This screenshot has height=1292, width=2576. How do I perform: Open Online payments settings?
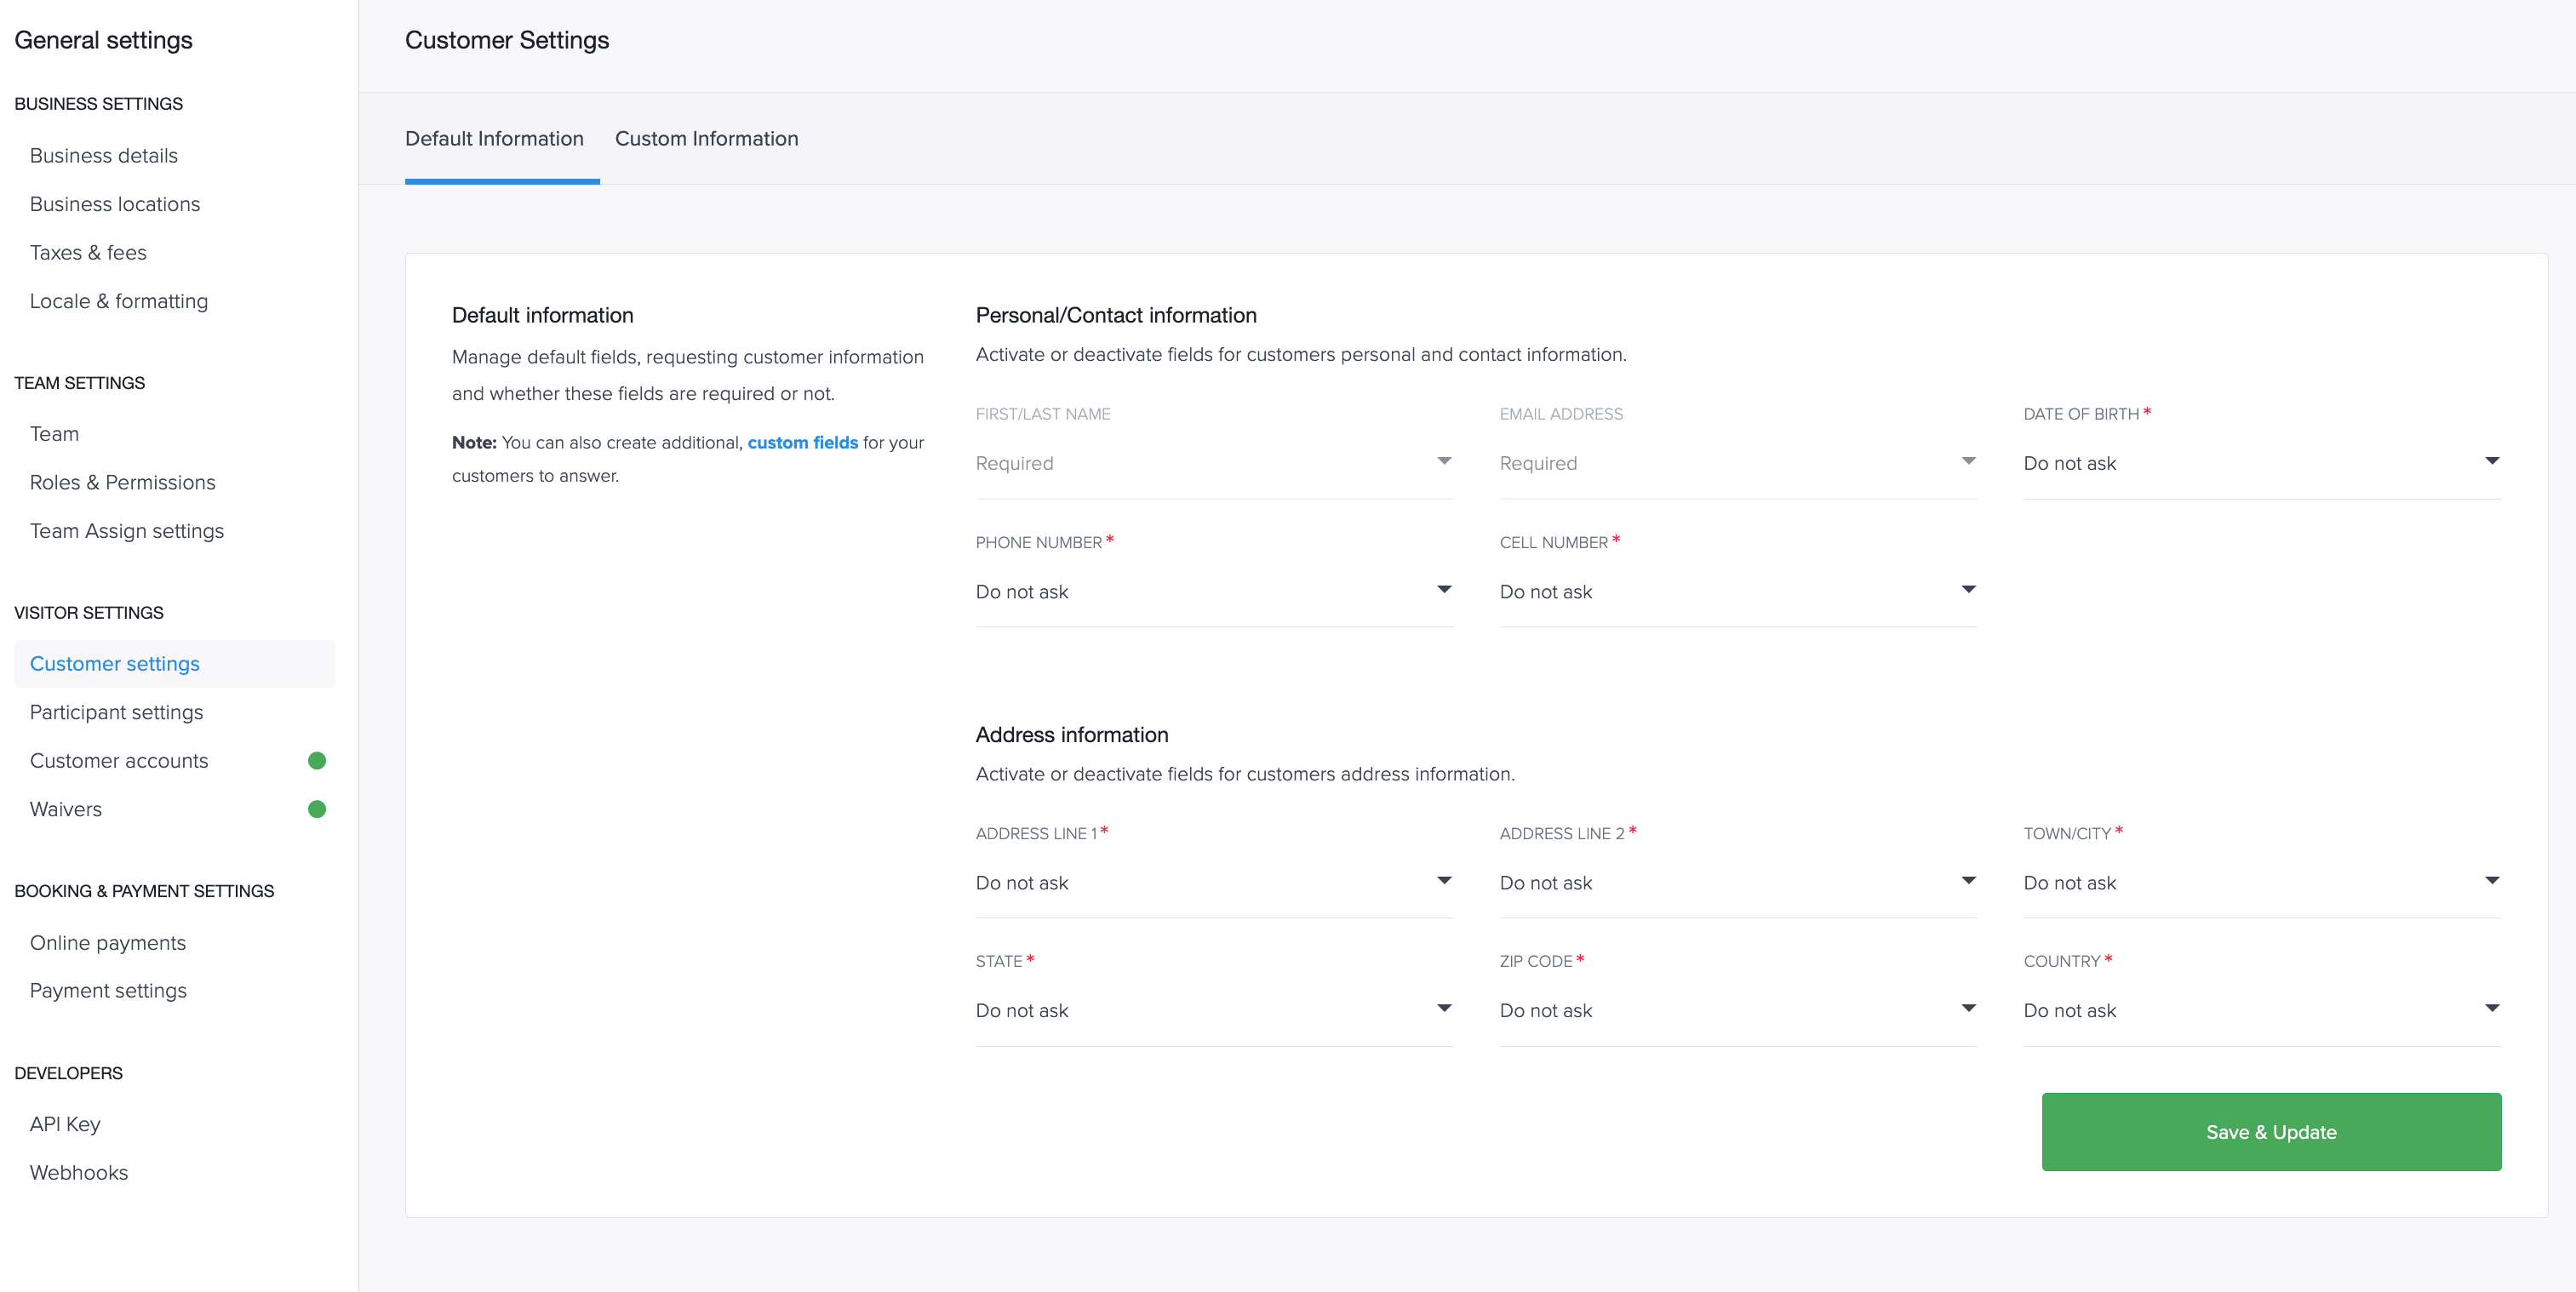point(108,943)
